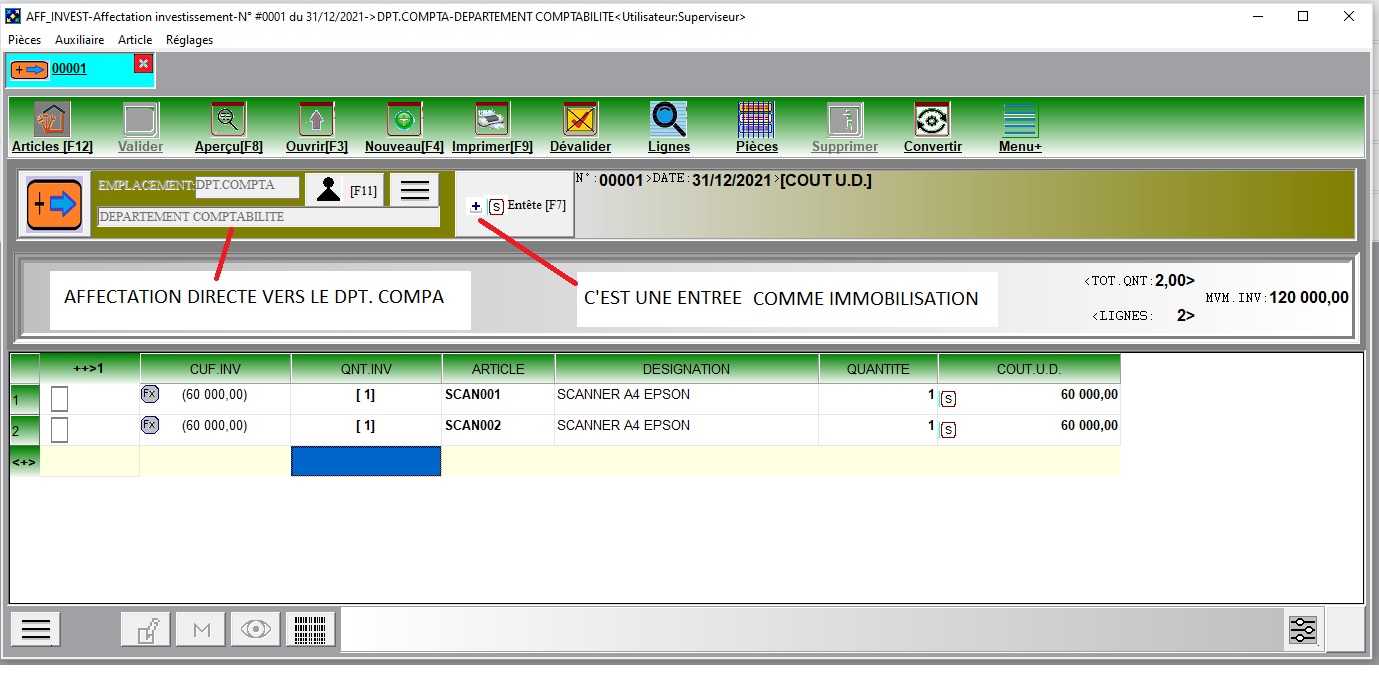Click the Aperçu[F8] preview icon

(x=228, y=121)
